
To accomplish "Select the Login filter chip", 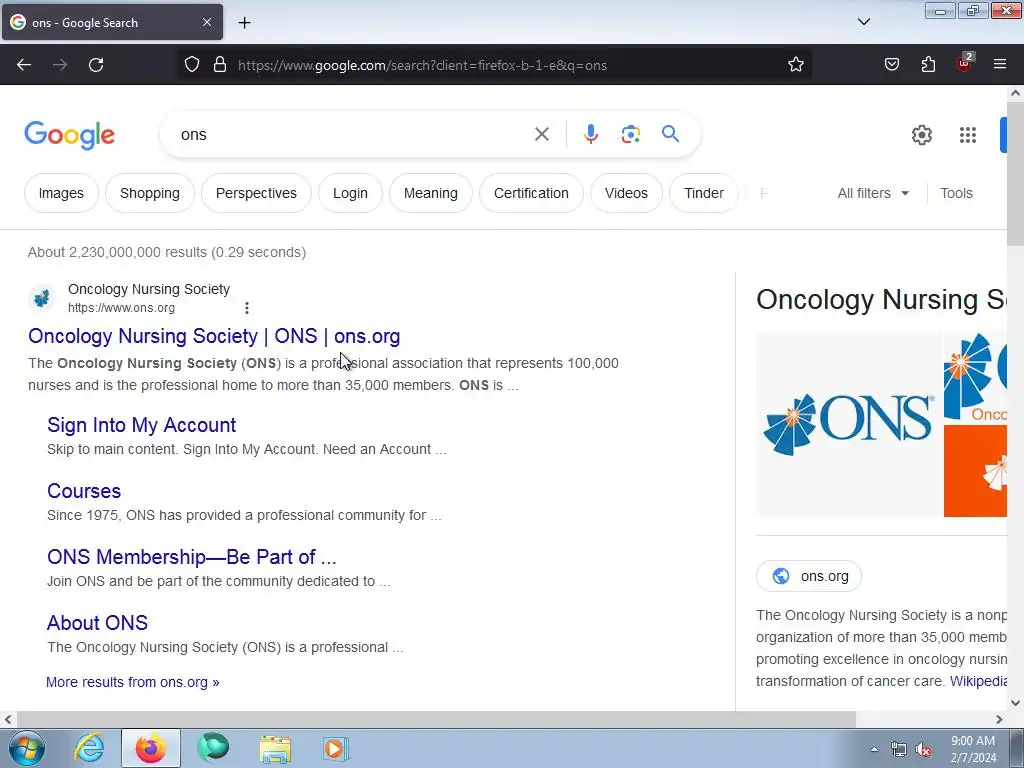I will (x=350, y=193).
